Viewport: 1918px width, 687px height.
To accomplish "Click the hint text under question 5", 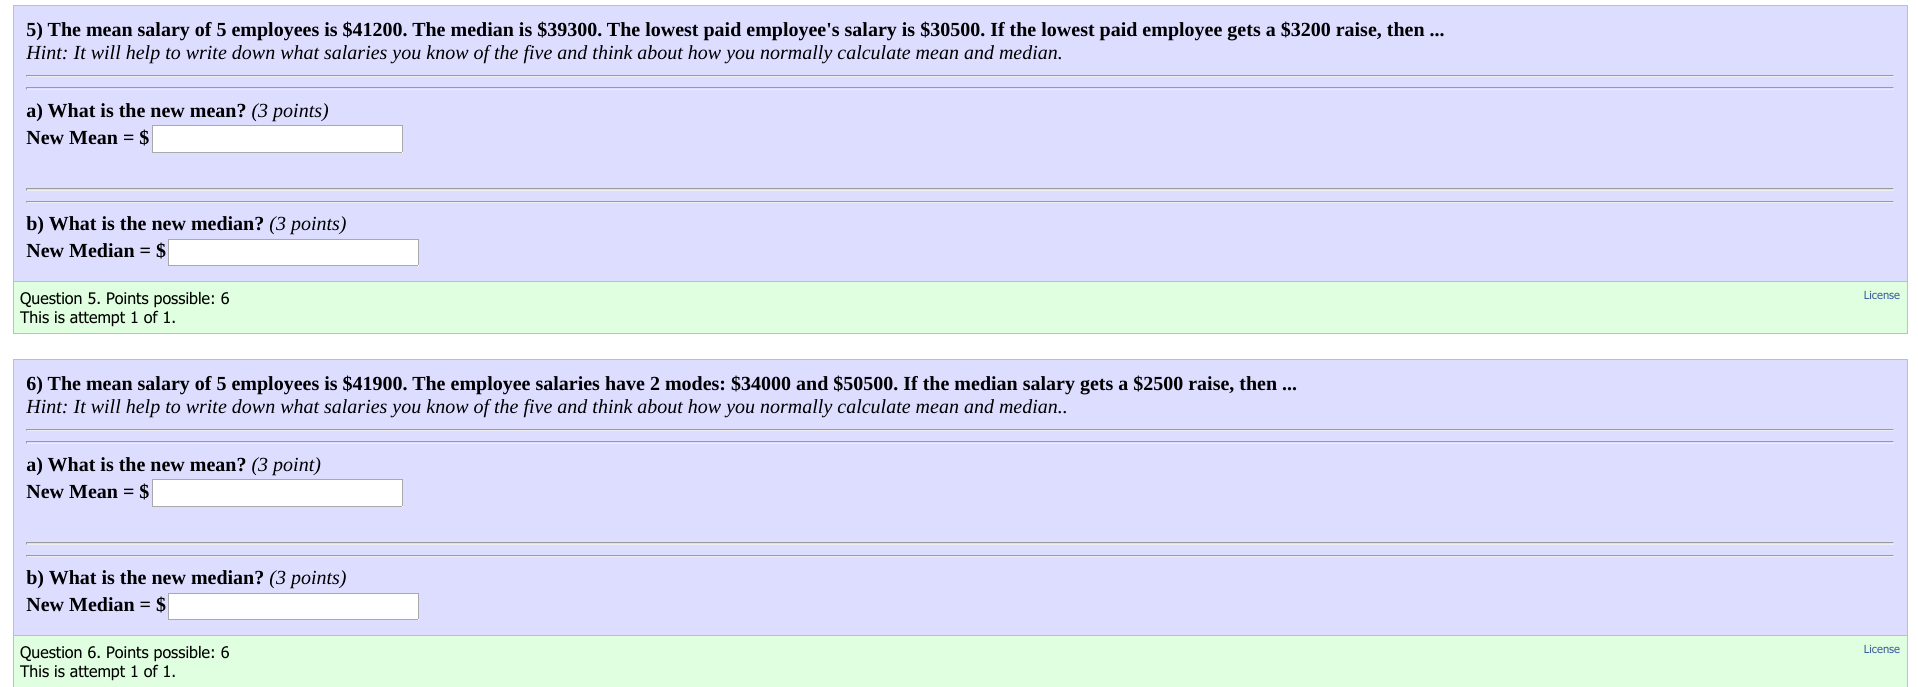I will pyautogui.click(x=544, y=53).
